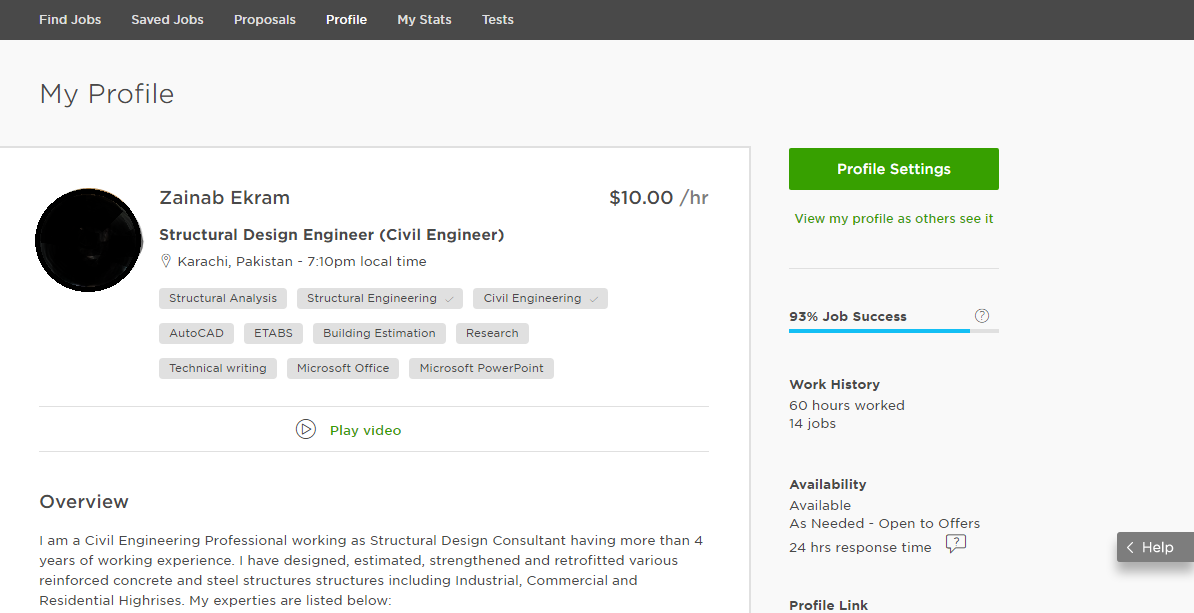Click the Job Success help question icon
Screen dimensions: 1194x613
[982, 316]
